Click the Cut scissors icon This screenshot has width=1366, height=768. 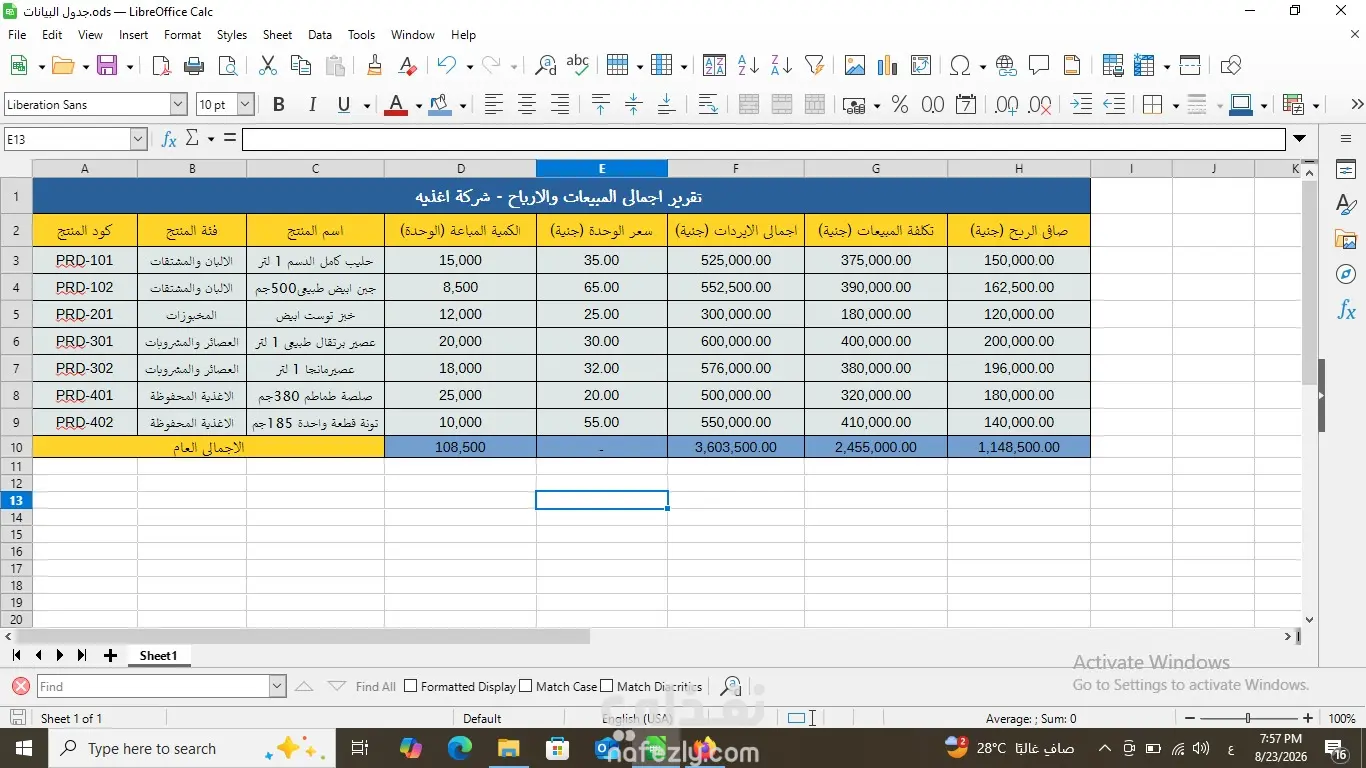(x=267, y=66)
